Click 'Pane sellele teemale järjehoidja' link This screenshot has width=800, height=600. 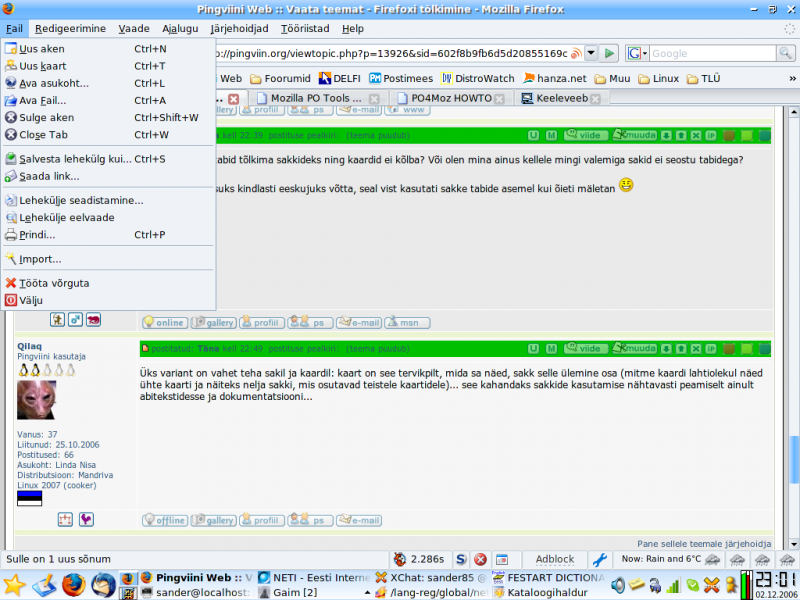(x=704, y=544)
